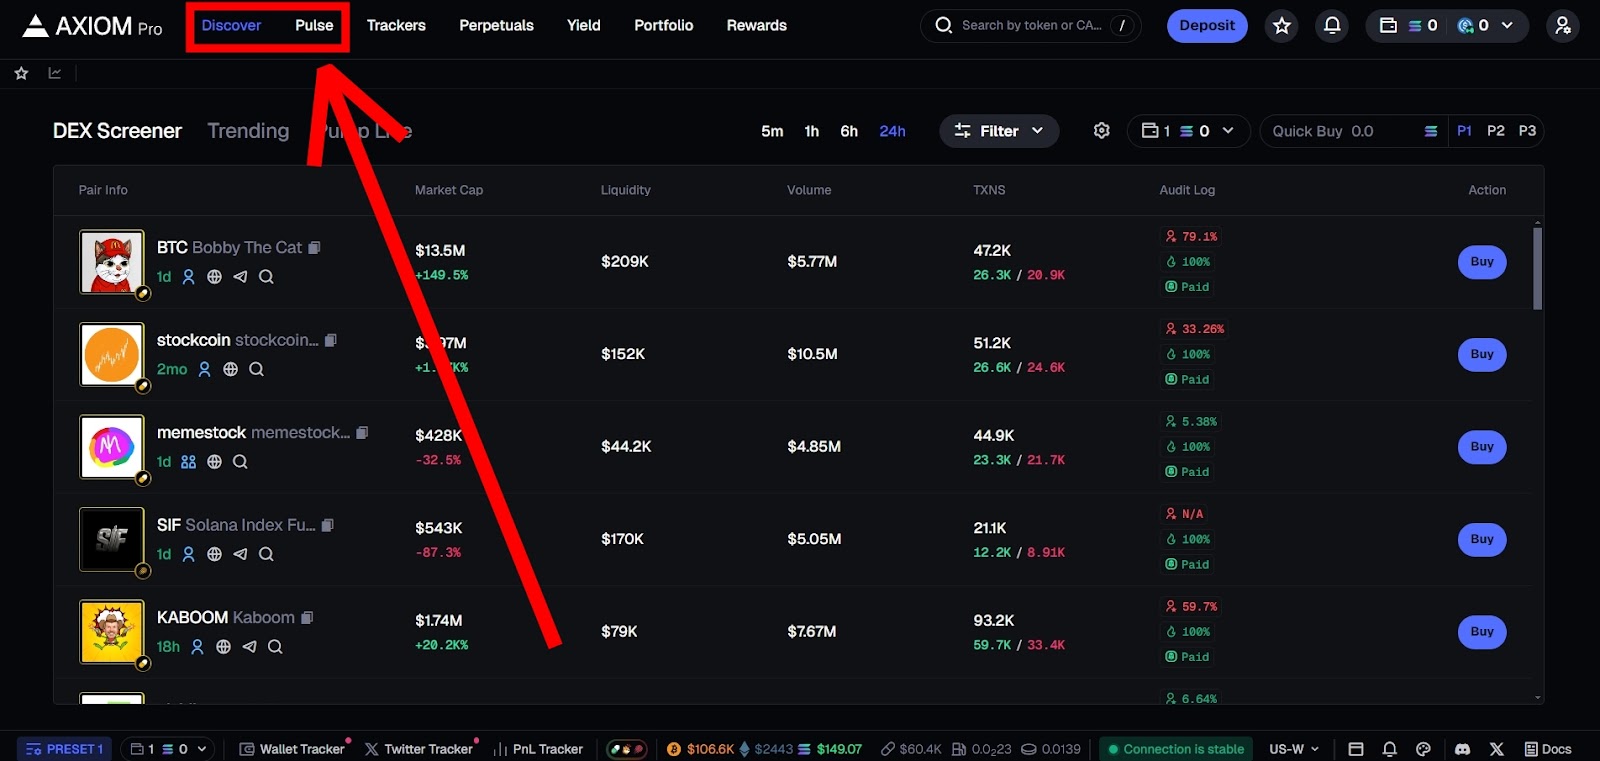Open the watchlist star in top bar
This screenshot has width=1600, height=761.
click(1282, 26)
